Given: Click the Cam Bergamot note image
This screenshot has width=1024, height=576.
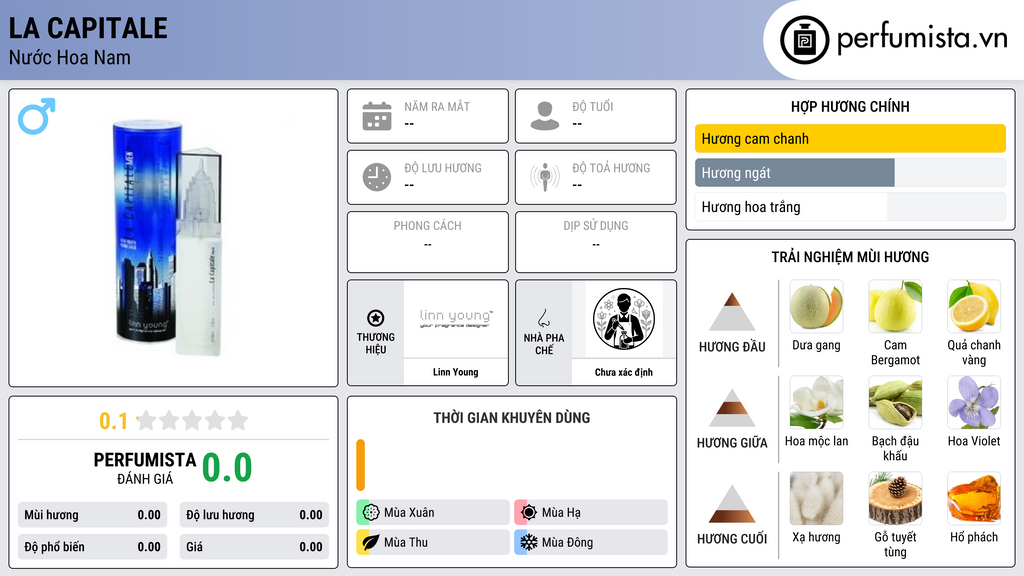Looking at the screenshot, I should (x=895, y=306).
